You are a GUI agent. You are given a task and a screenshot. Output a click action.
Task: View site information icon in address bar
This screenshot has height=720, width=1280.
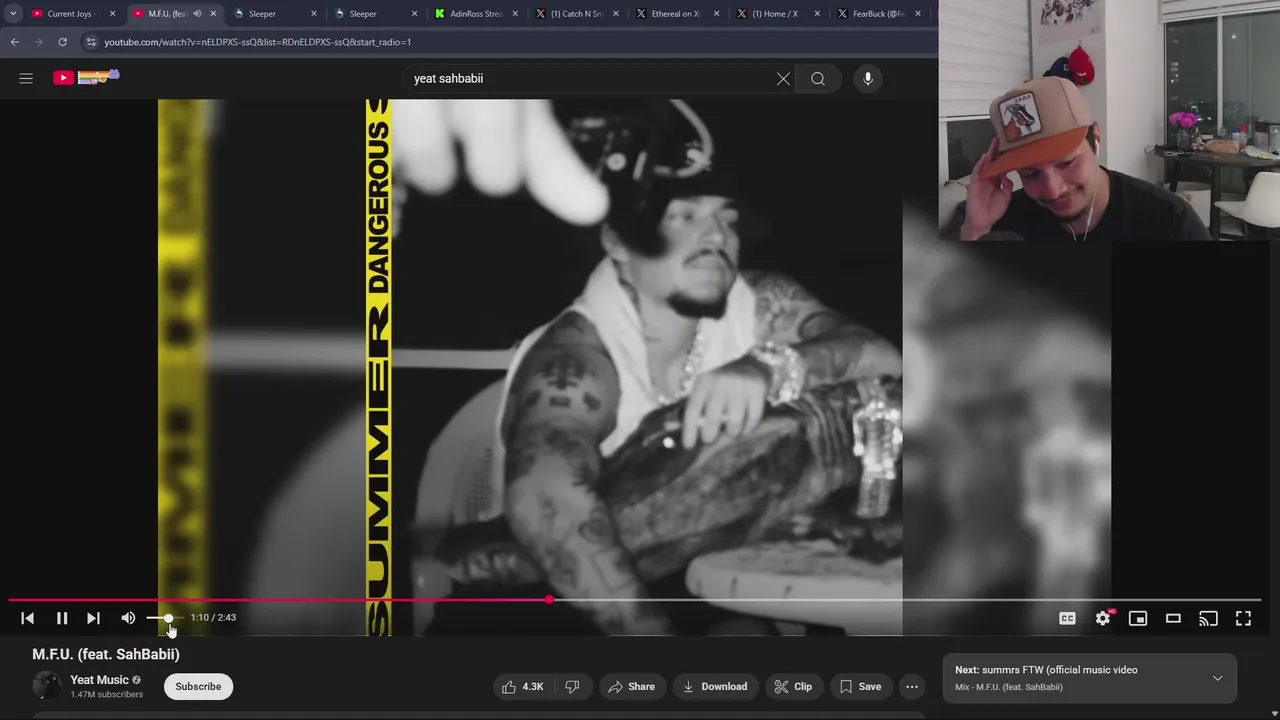tap(91, 42)
